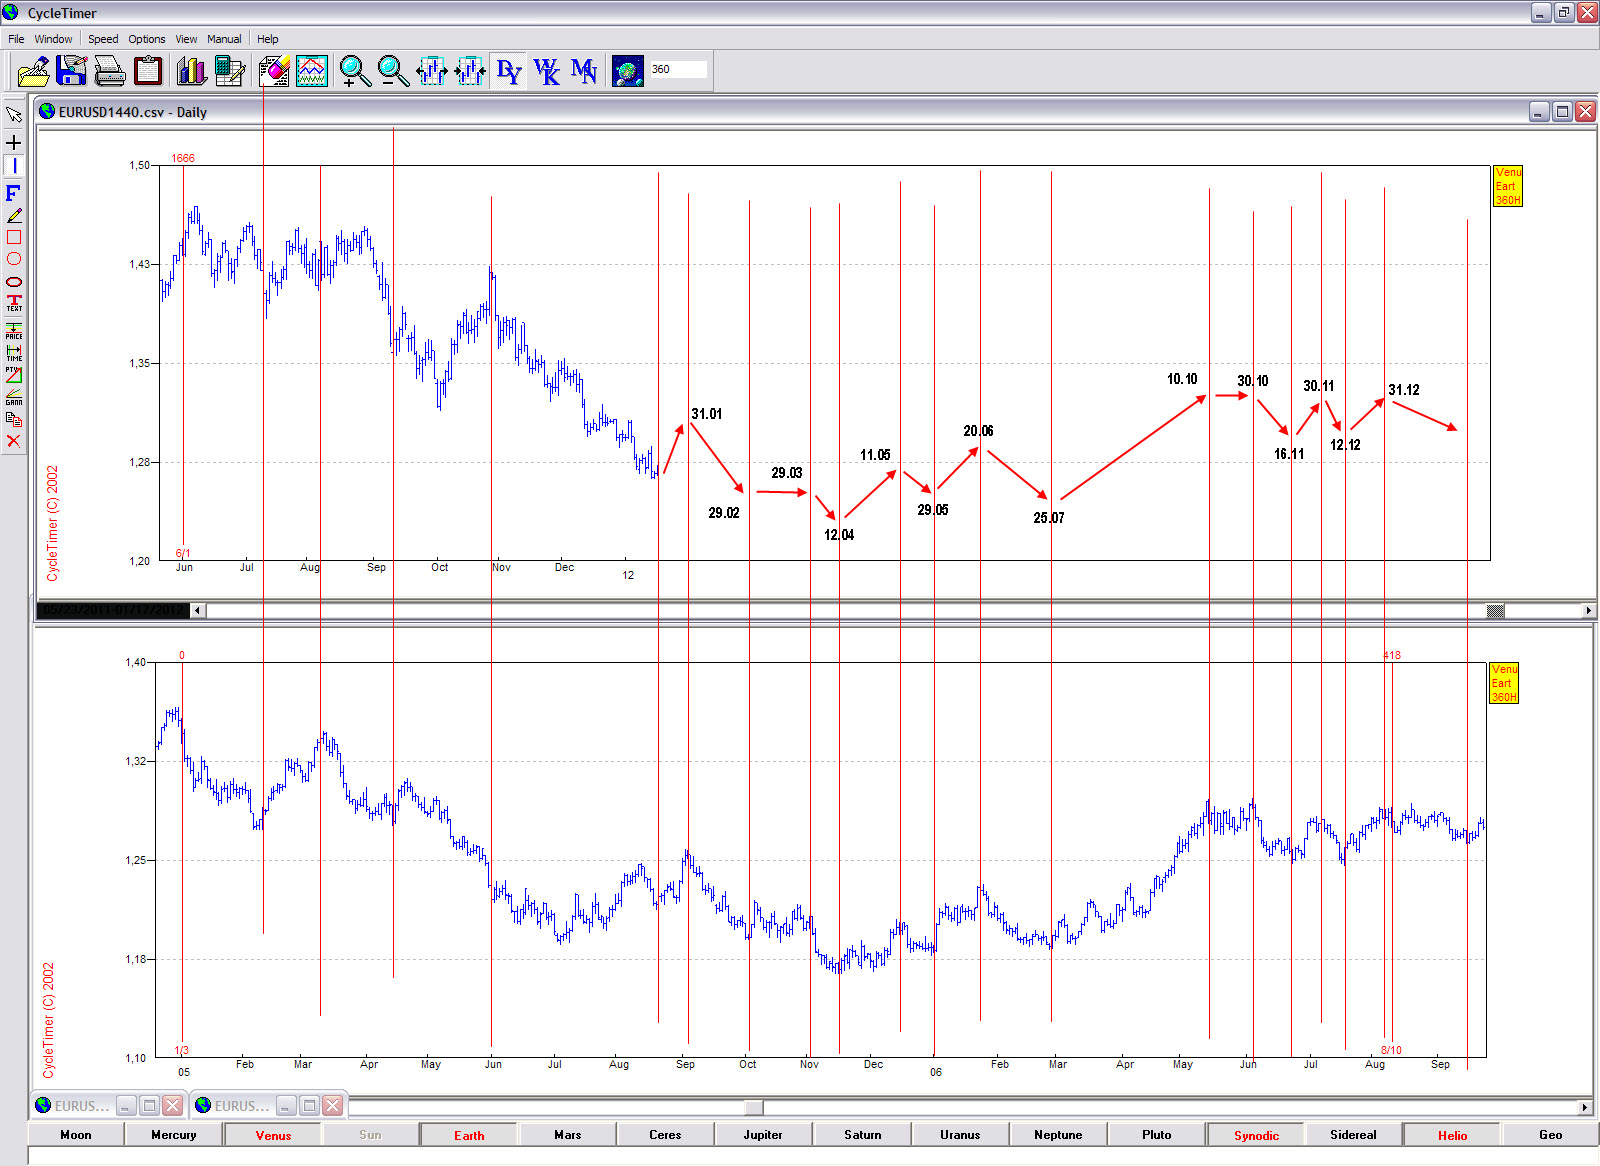Click the printer icon in toolbar

109,71
